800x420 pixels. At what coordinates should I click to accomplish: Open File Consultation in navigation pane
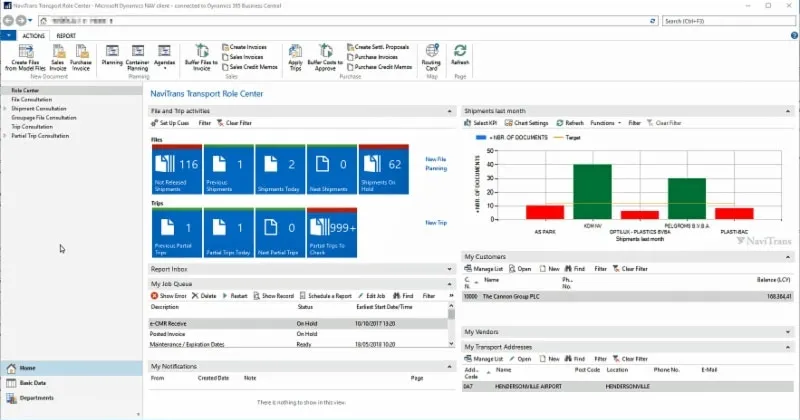point(32,100)
